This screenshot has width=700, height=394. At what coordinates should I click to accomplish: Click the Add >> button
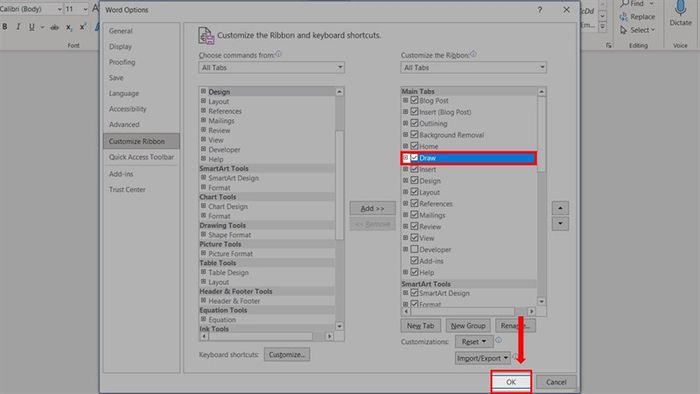[x=372, y=208]
